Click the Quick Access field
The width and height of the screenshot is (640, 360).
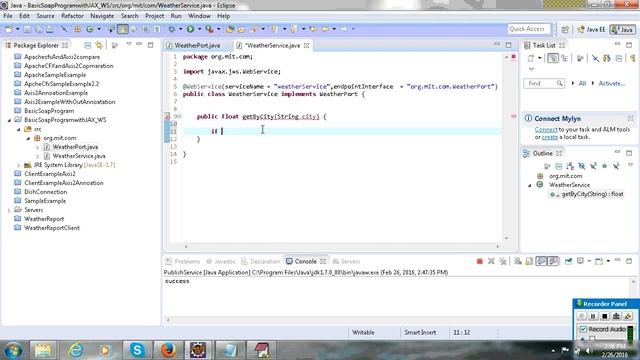click(529, 29)
